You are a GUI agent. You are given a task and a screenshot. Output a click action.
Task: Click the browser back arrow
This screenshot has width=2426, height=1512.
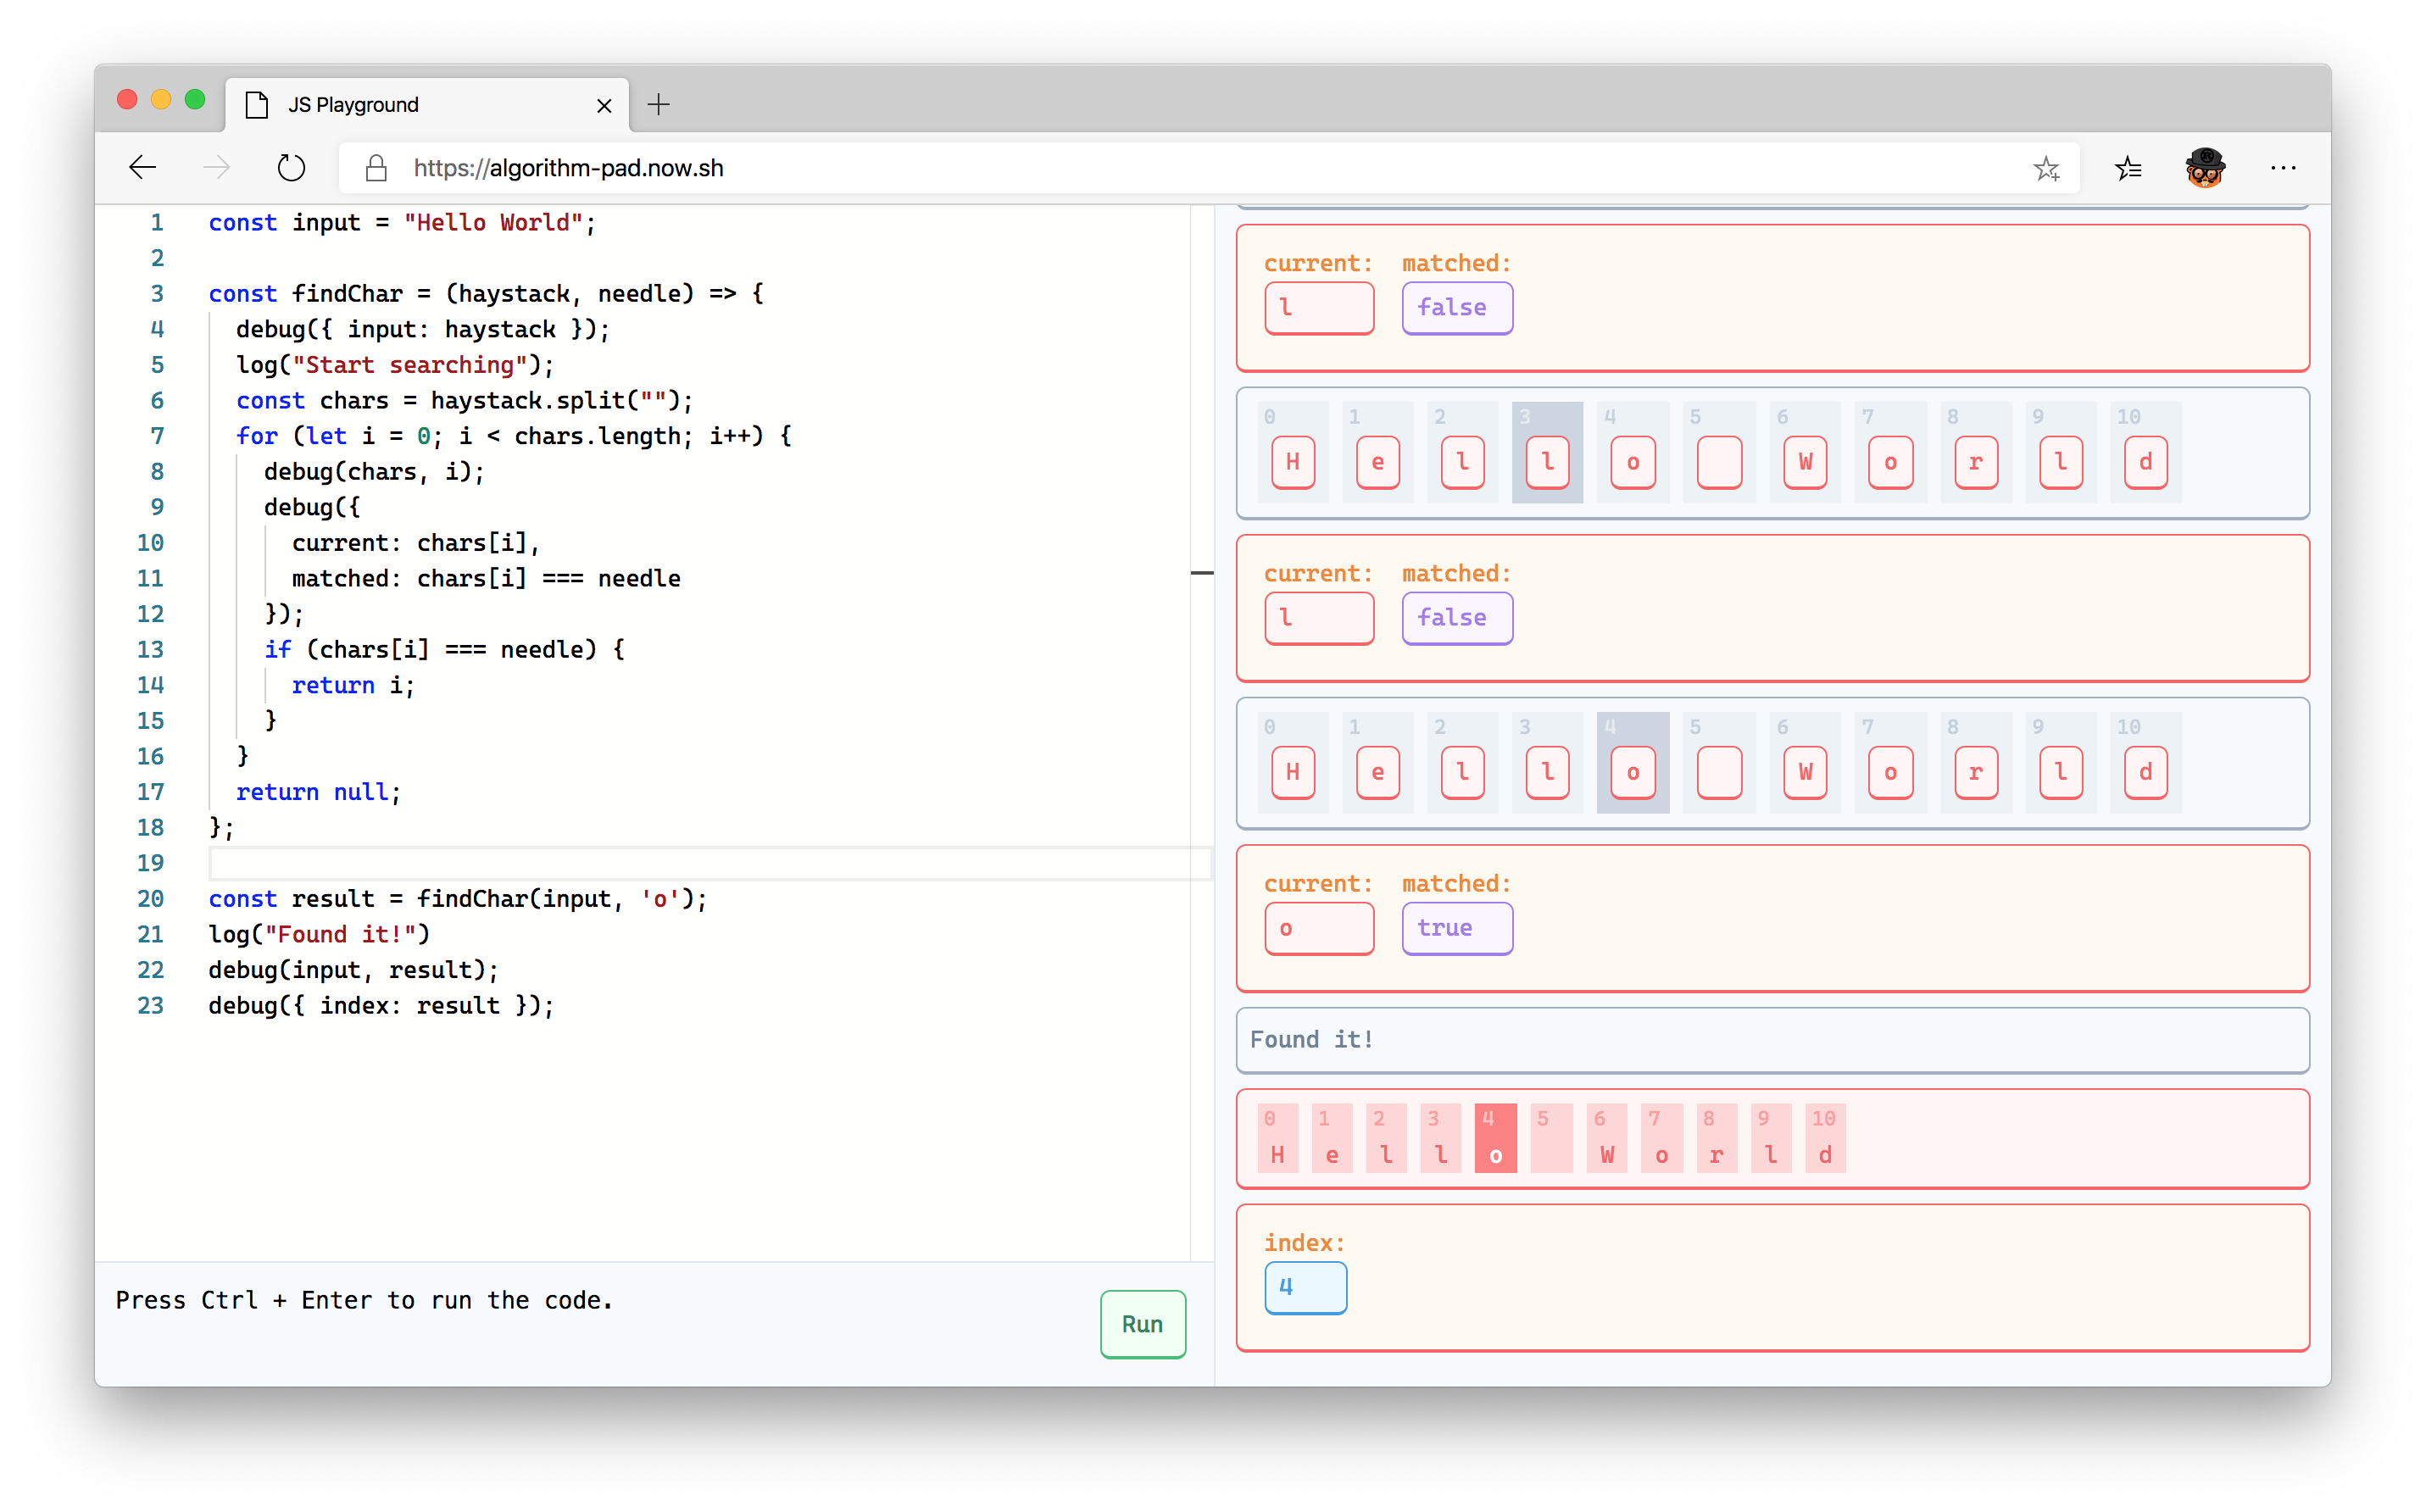point(143,167)
